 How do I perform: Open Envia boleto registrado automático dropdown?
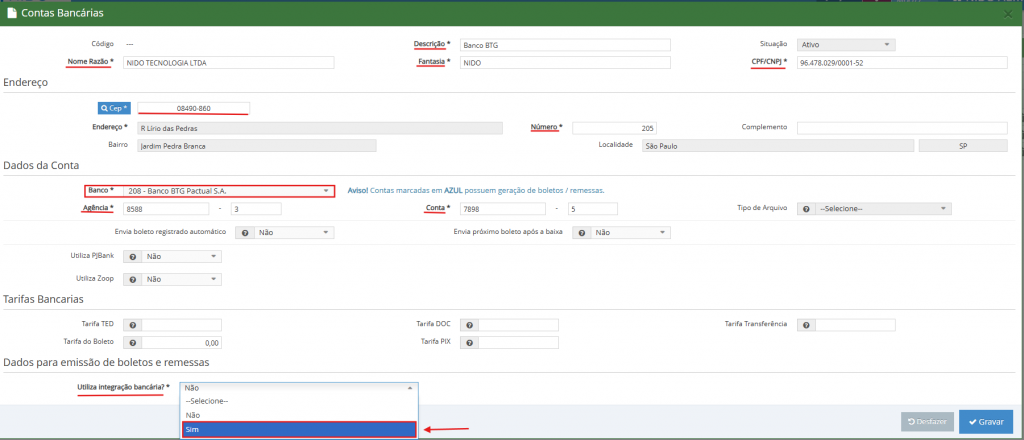tap(294, 232)
